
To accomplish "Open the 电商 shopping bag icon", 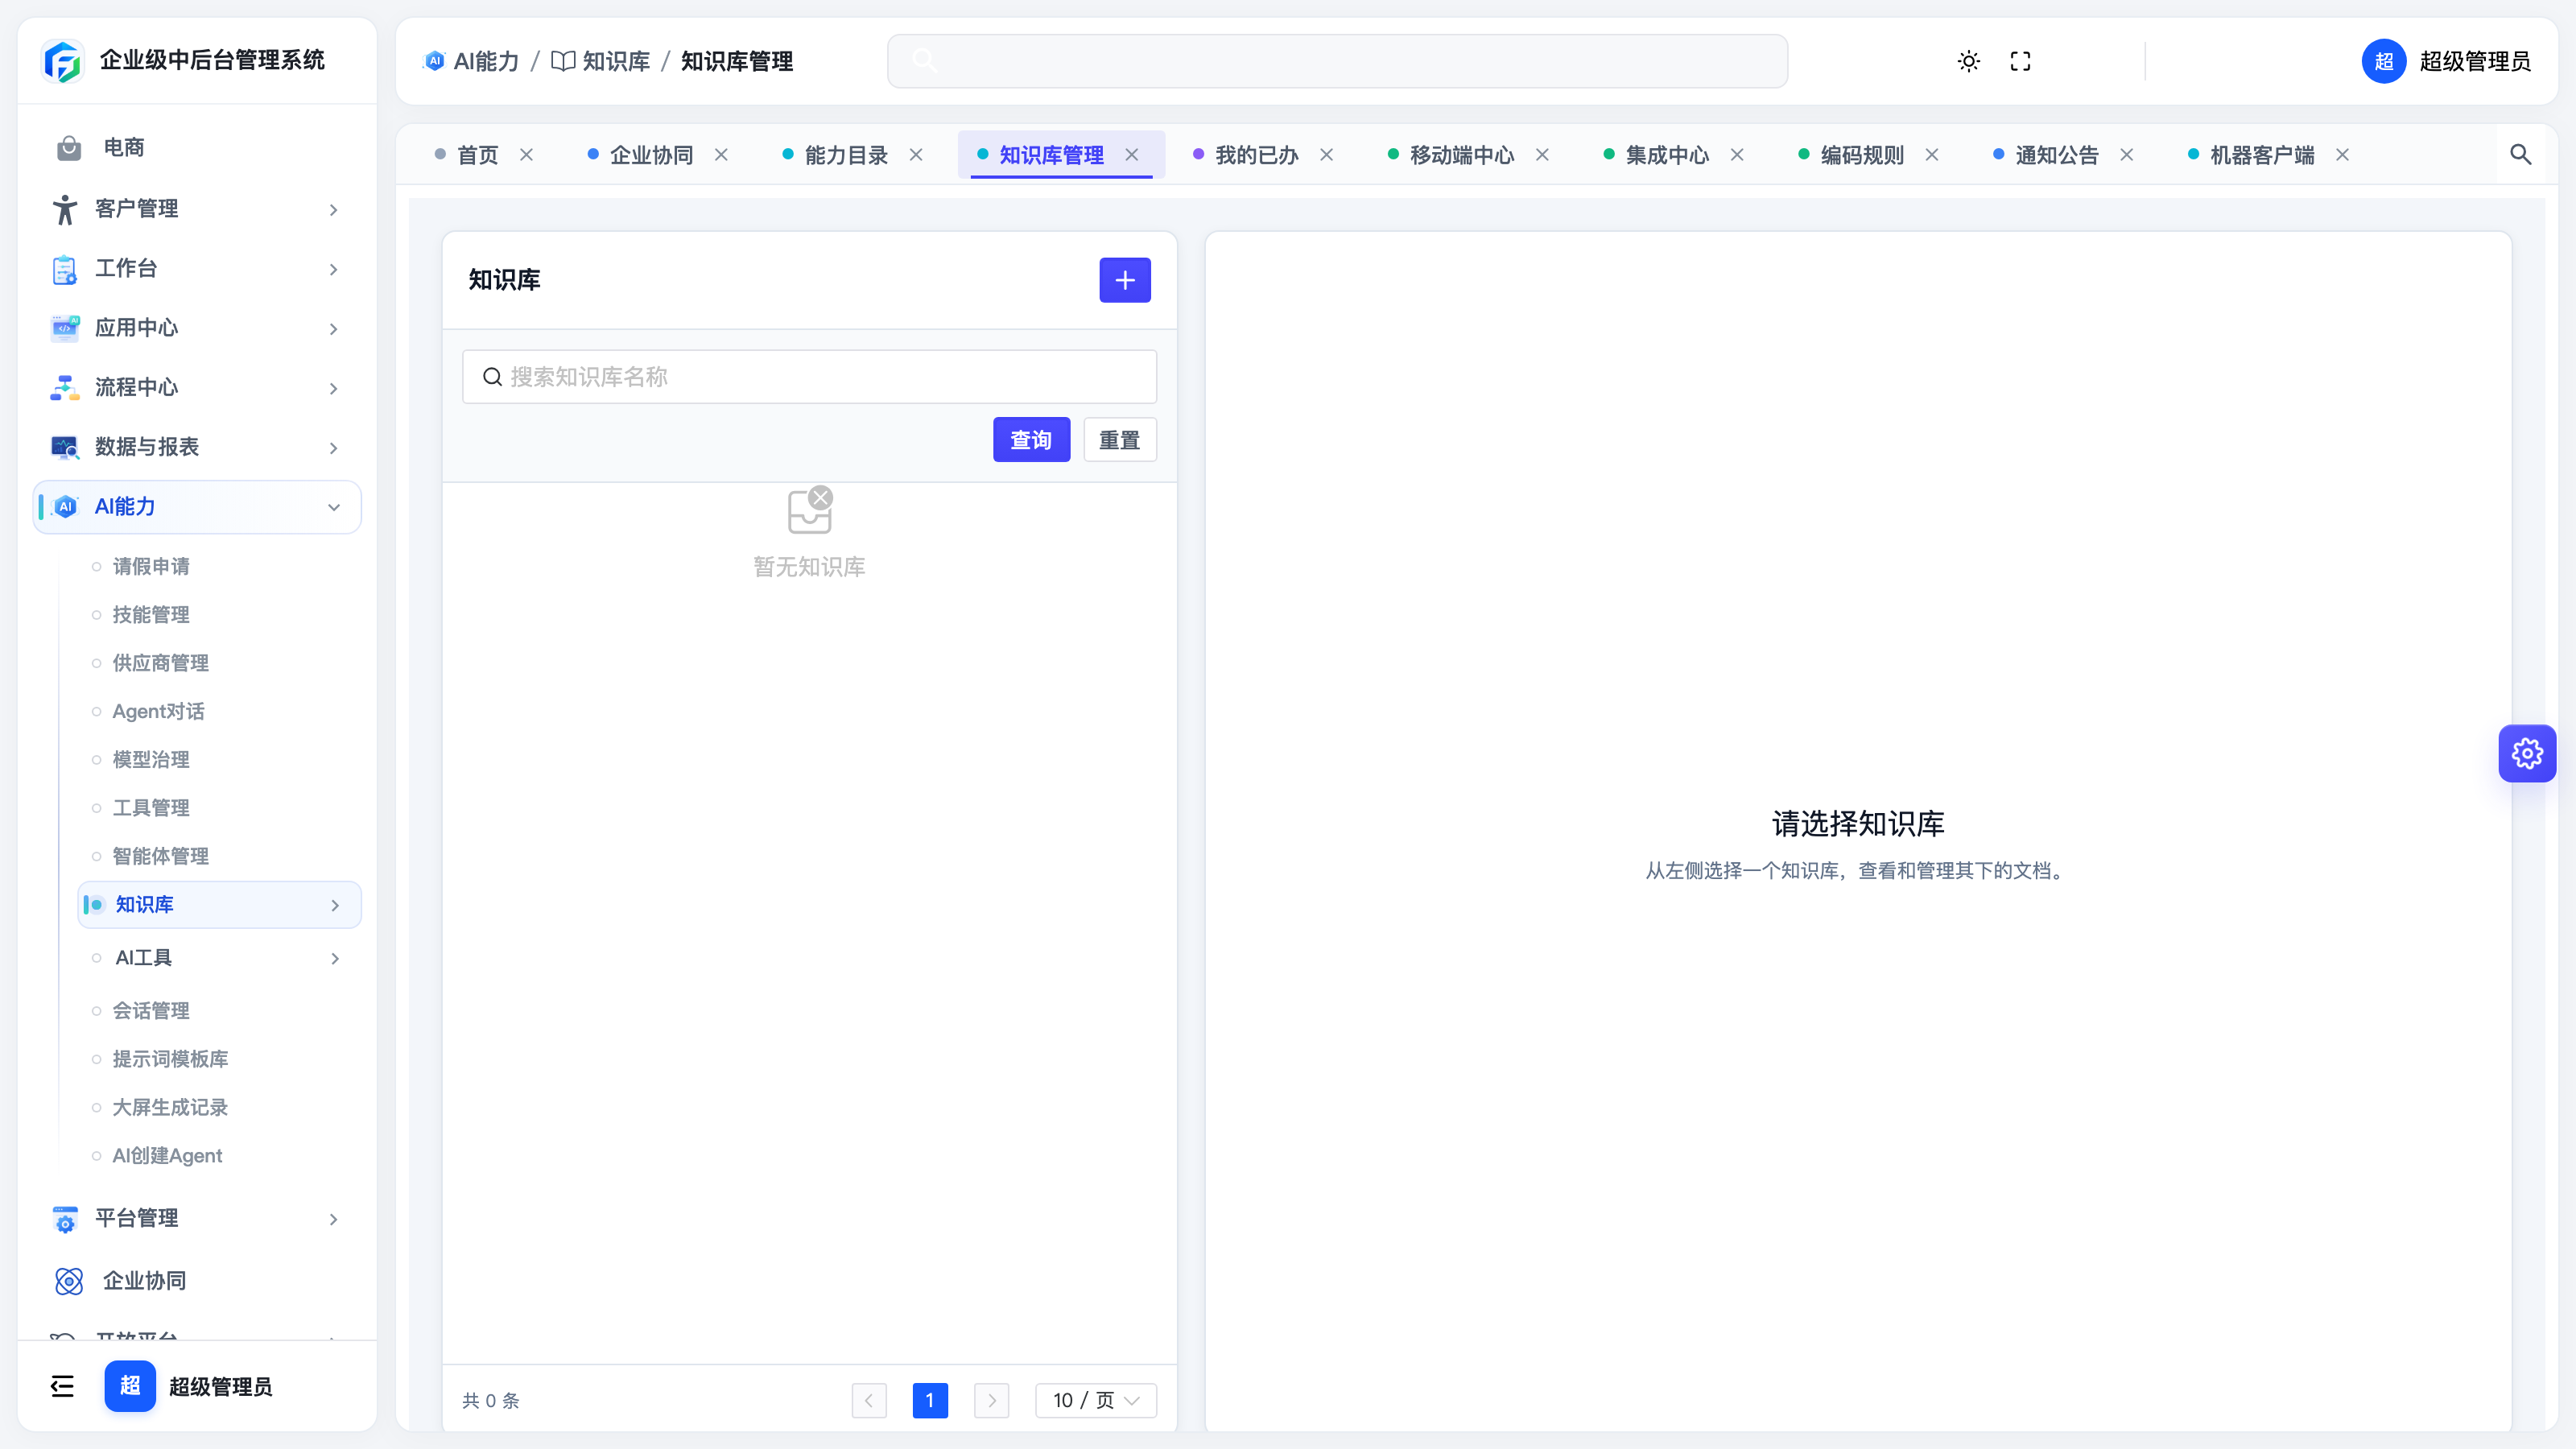I will tap(69, 148).
